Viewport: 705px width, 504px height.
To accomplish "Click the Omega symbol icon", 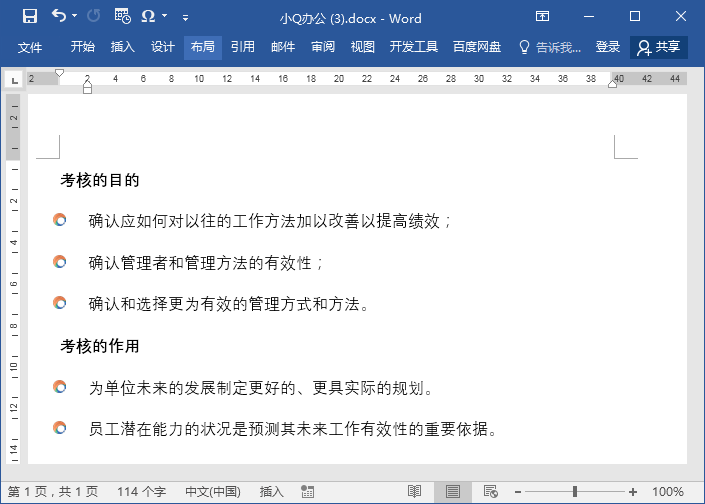I will [x=148, y=17].
